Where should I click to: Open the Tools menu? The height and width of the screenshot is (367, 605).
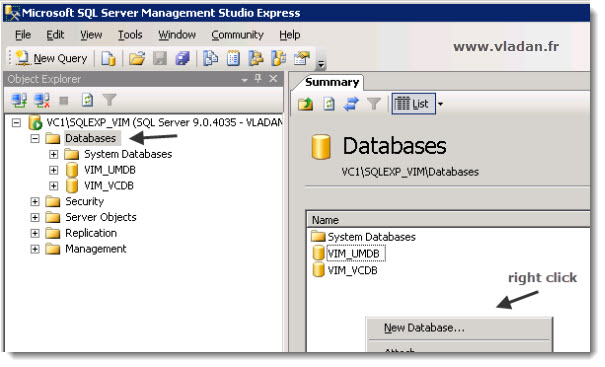[130, 35]
